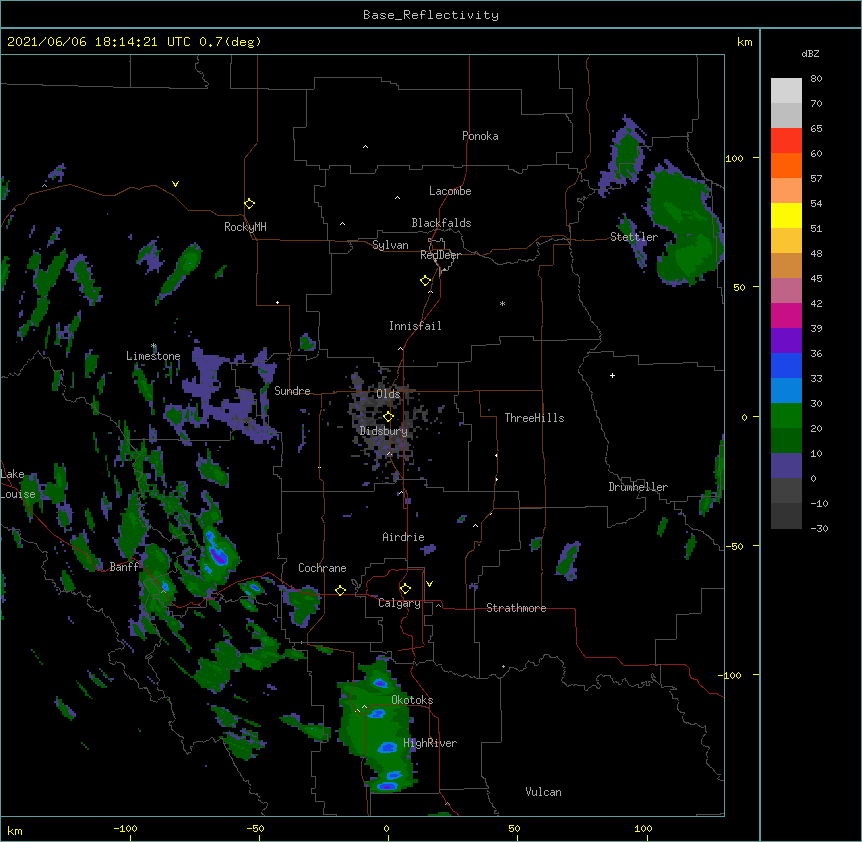
Task: Click the Drumheller label
Action: [x=638, y=487]
